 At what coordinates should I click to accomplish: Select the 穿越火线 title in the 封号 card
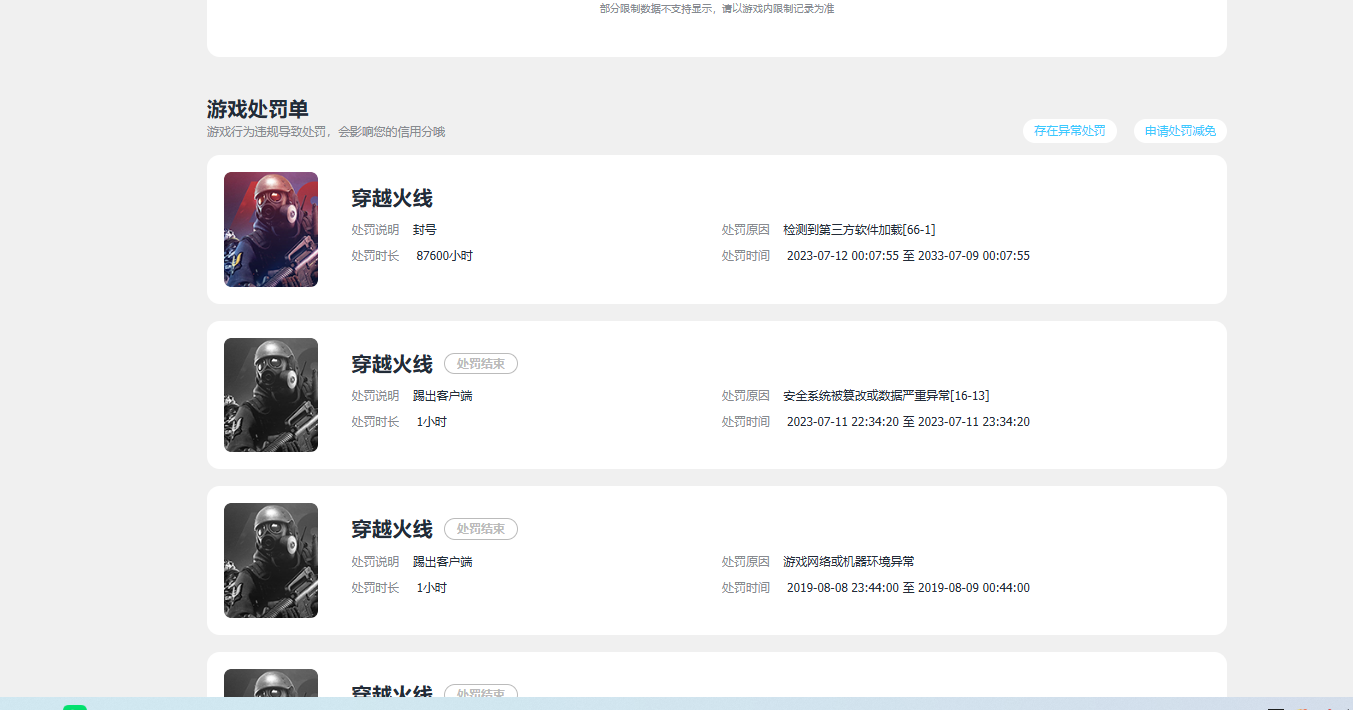click(392, 198)
